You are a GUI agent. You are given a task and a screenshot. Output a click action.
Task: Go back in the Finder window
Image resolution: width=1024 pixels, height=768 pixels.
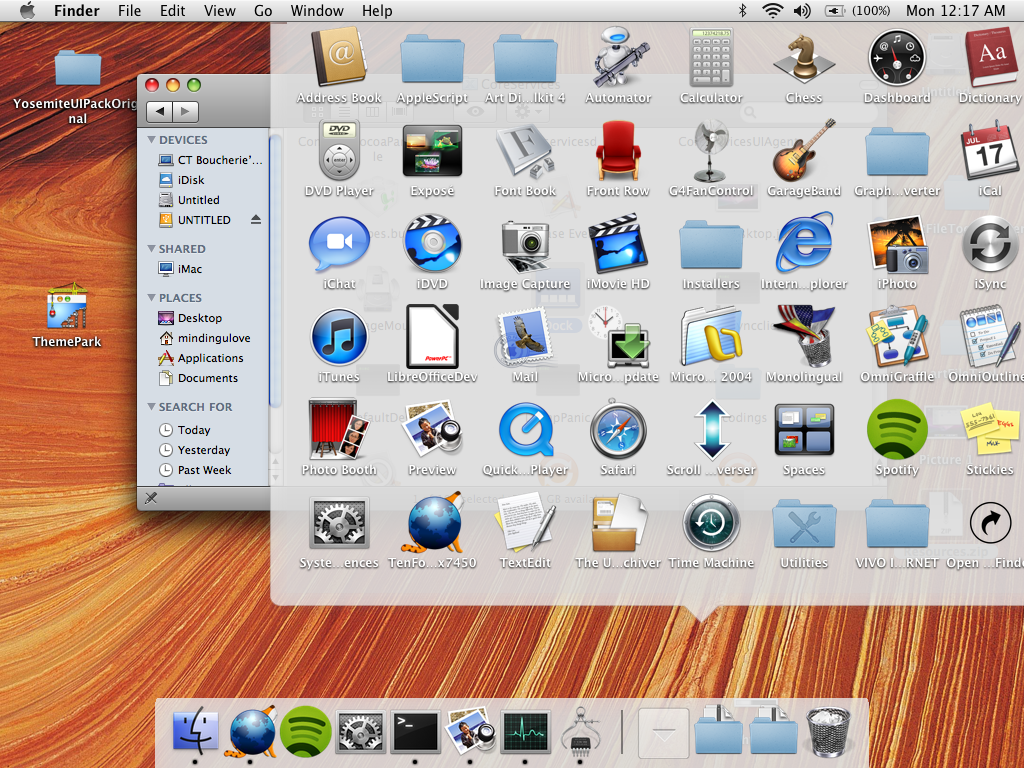160,112
